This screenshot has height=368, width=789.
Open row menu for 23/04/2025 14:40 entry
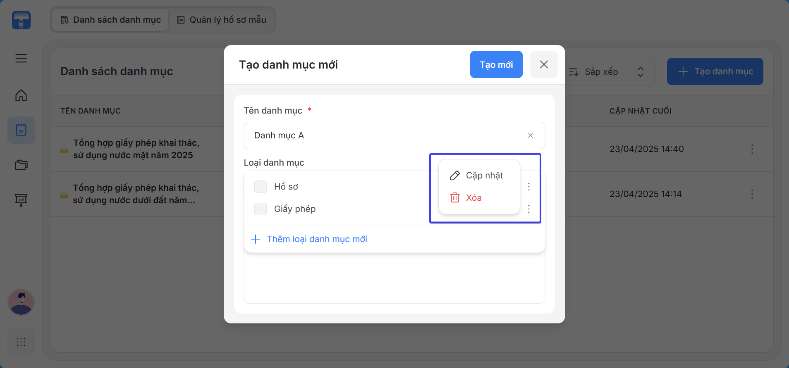coord(752,149)
